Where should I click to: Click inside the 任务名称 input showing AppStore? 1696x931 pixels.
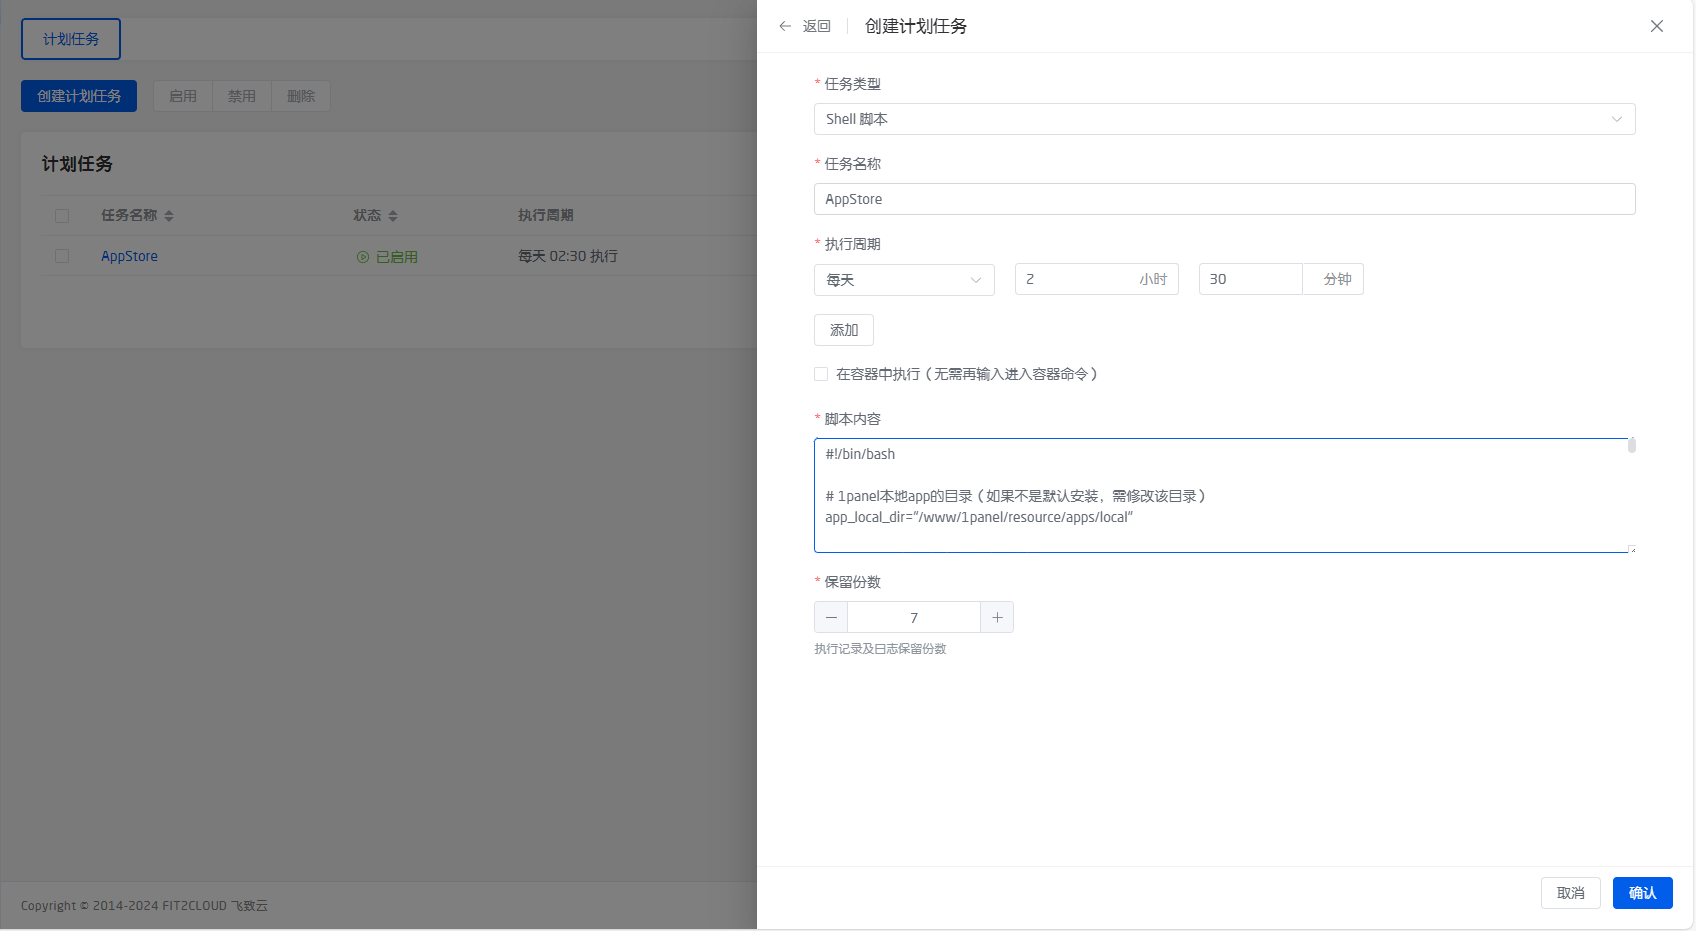coord(1225,199)
